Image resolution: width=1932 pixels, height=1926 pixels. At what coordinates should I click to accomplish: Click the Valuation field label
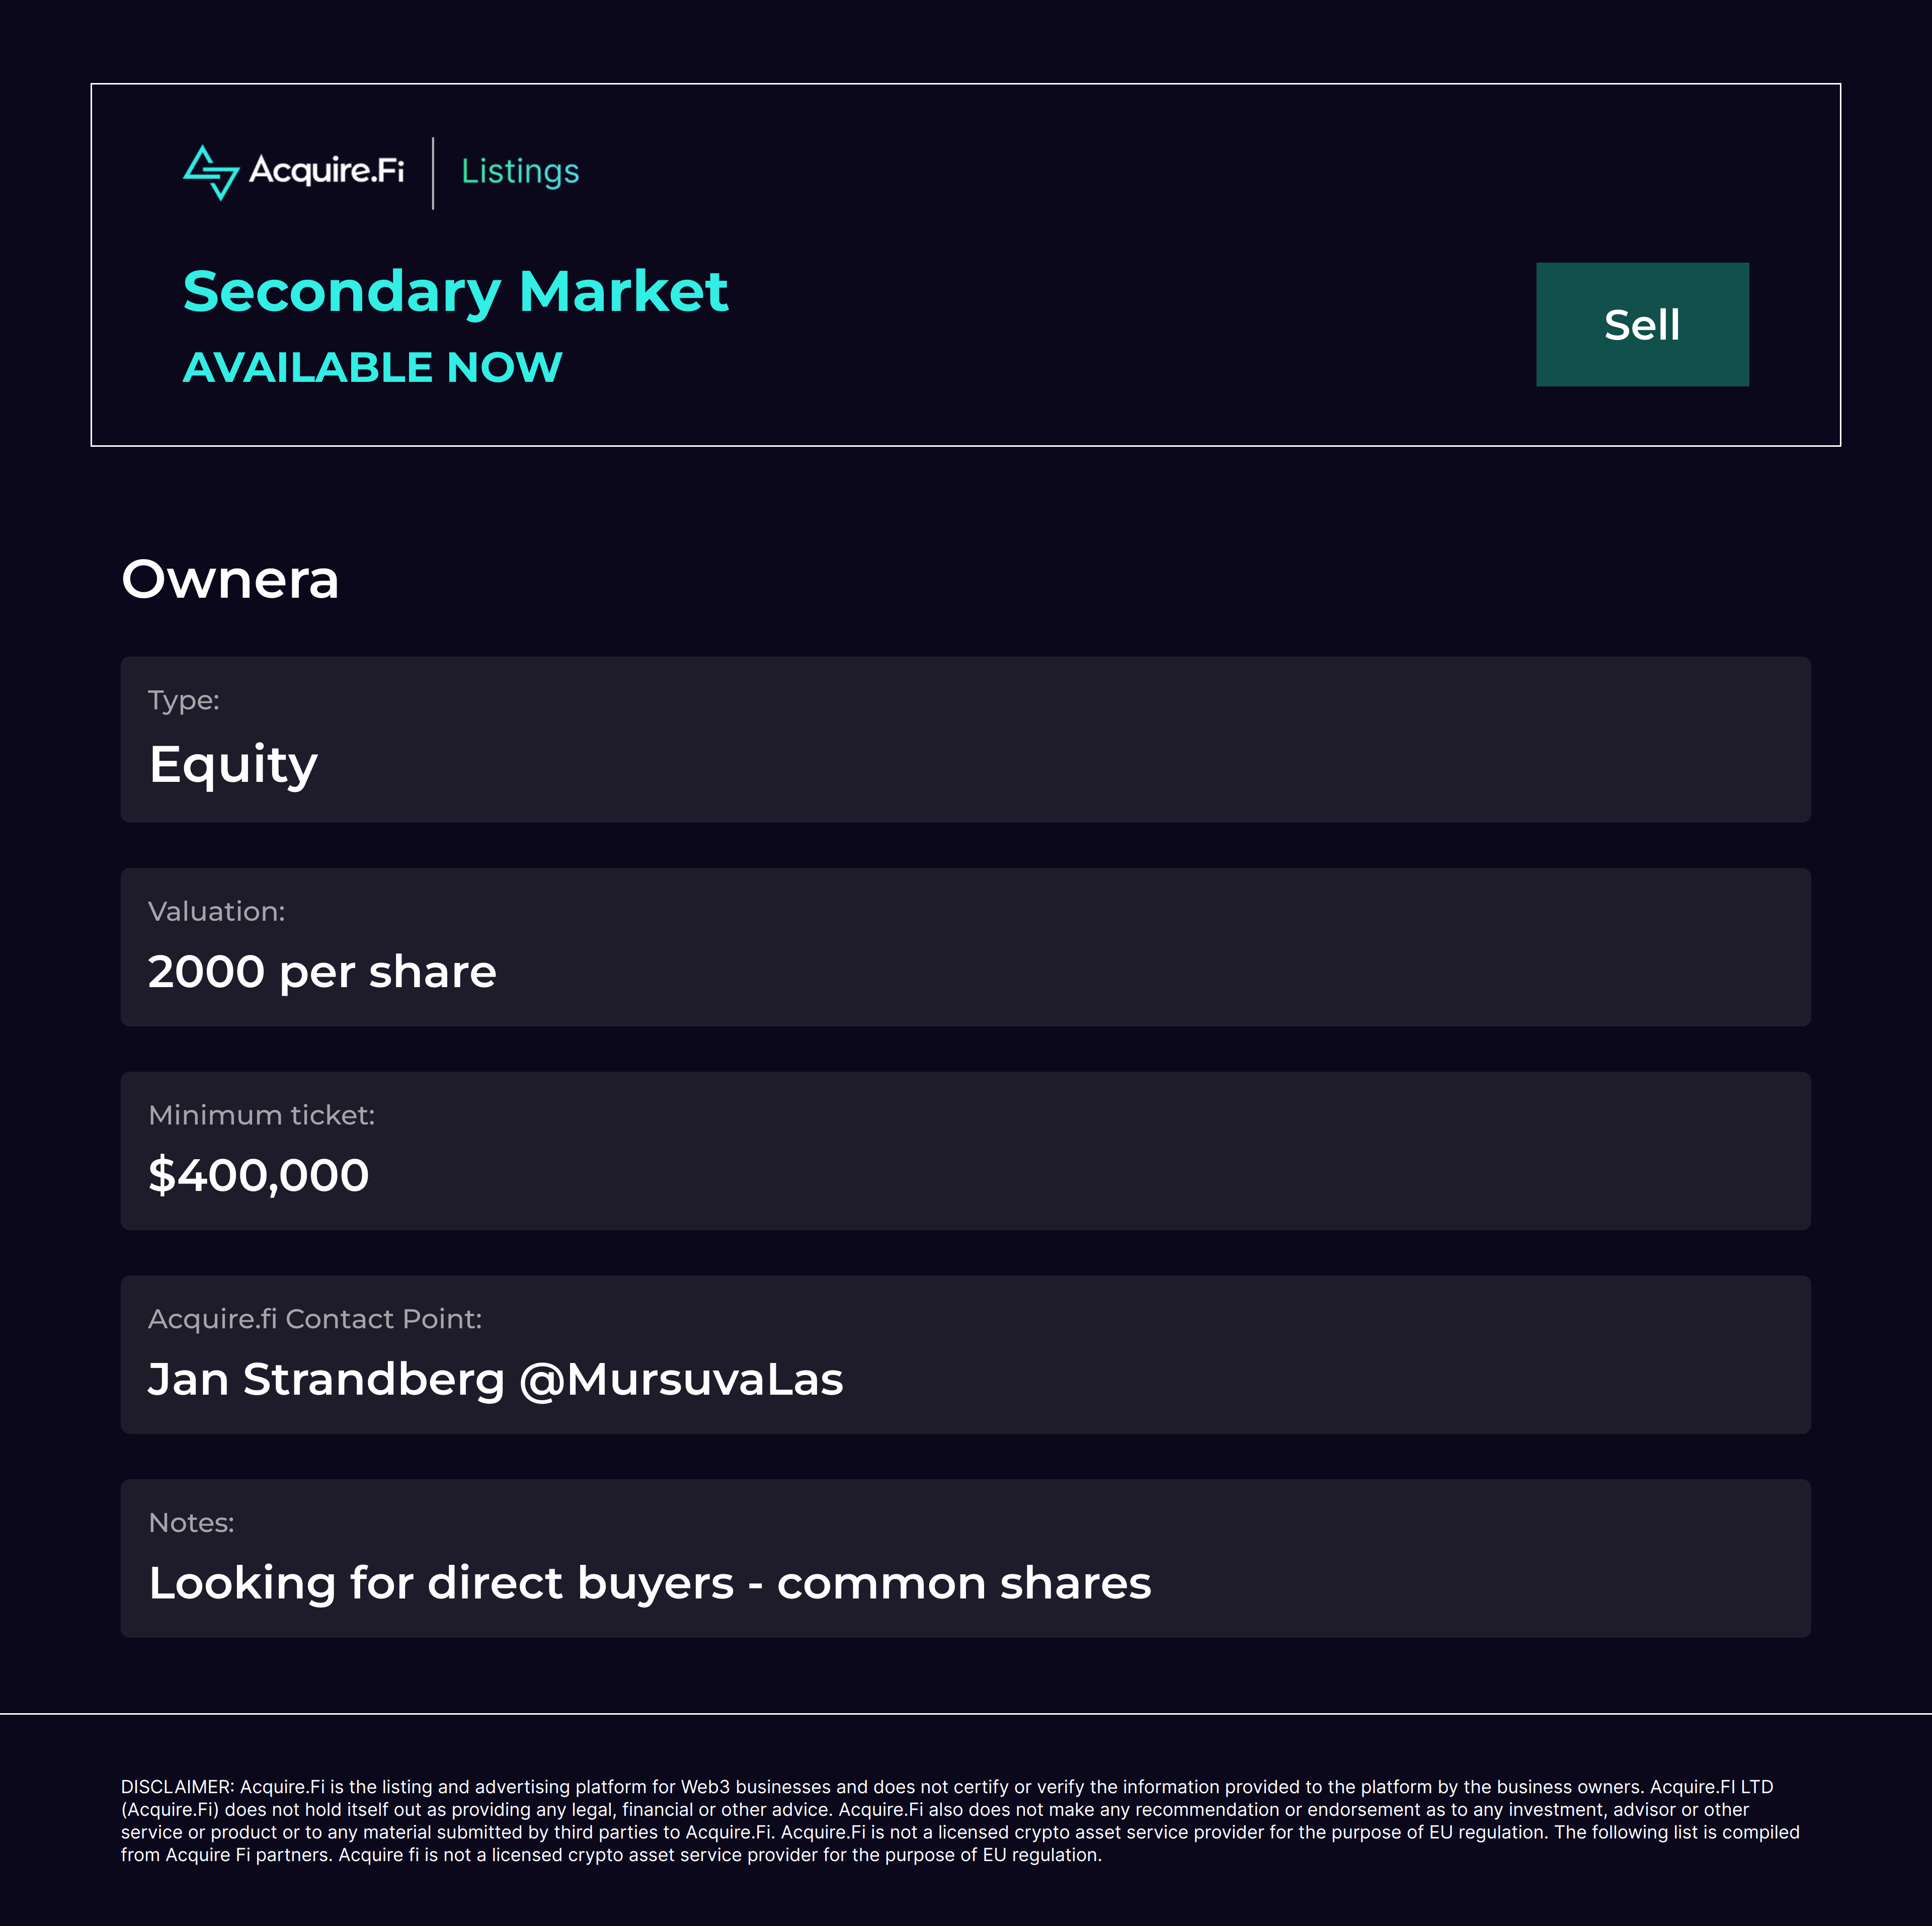pyautogui.click(x=216, y=912)
